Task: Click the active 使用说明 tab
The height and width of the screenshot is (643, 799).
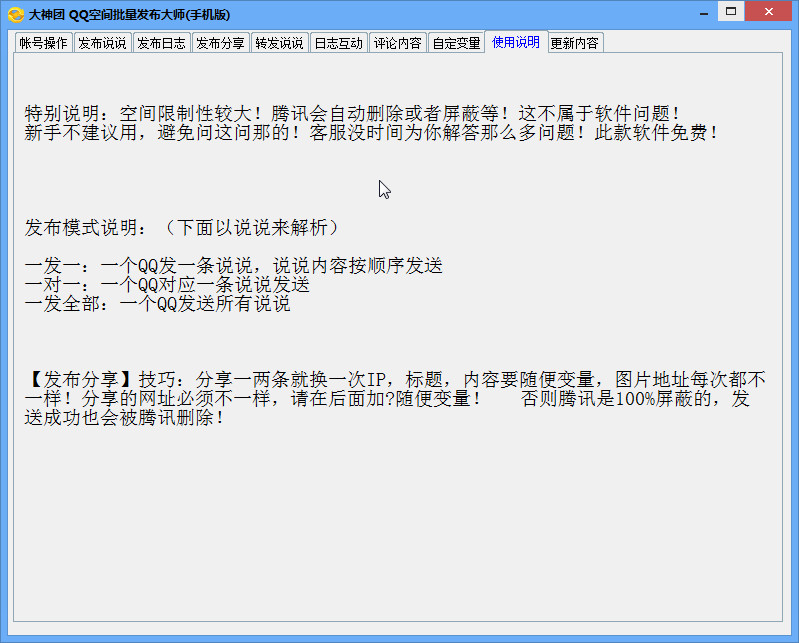Action: click(516, 42)
